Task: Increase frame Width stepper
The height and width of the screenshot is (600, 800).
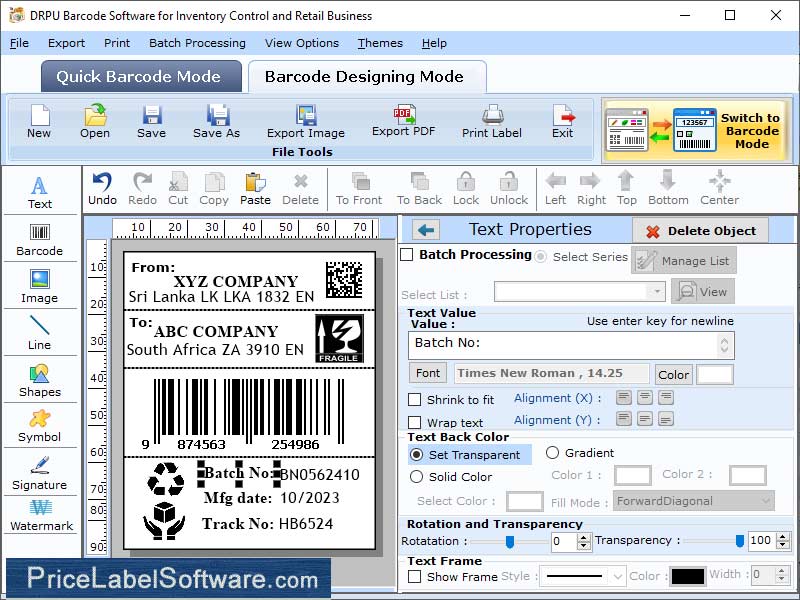Action: tap(782, 571)
